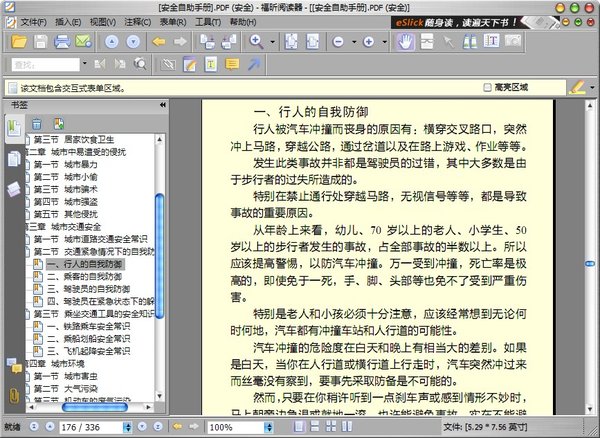Open the Pages thumbnail panel icon
Screen dimensions: 600x438
pos(14,158)
